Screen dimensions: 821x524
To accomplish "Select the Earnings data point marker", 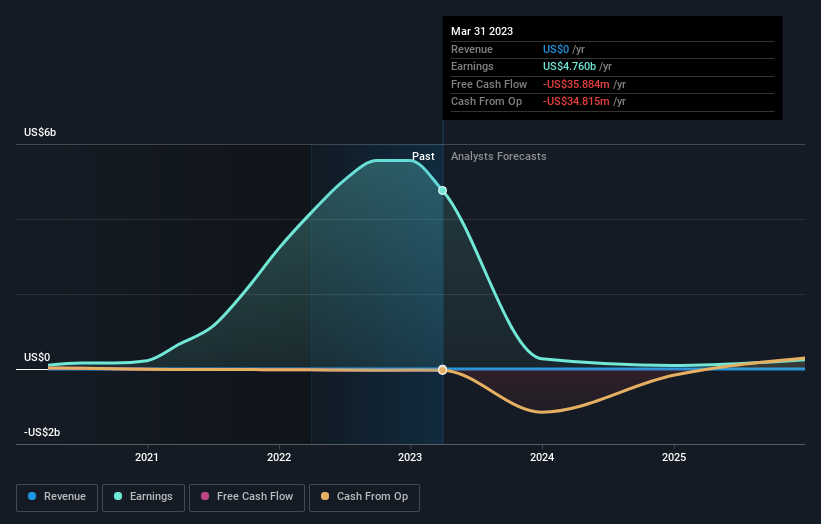I will (x=442, y=191).
